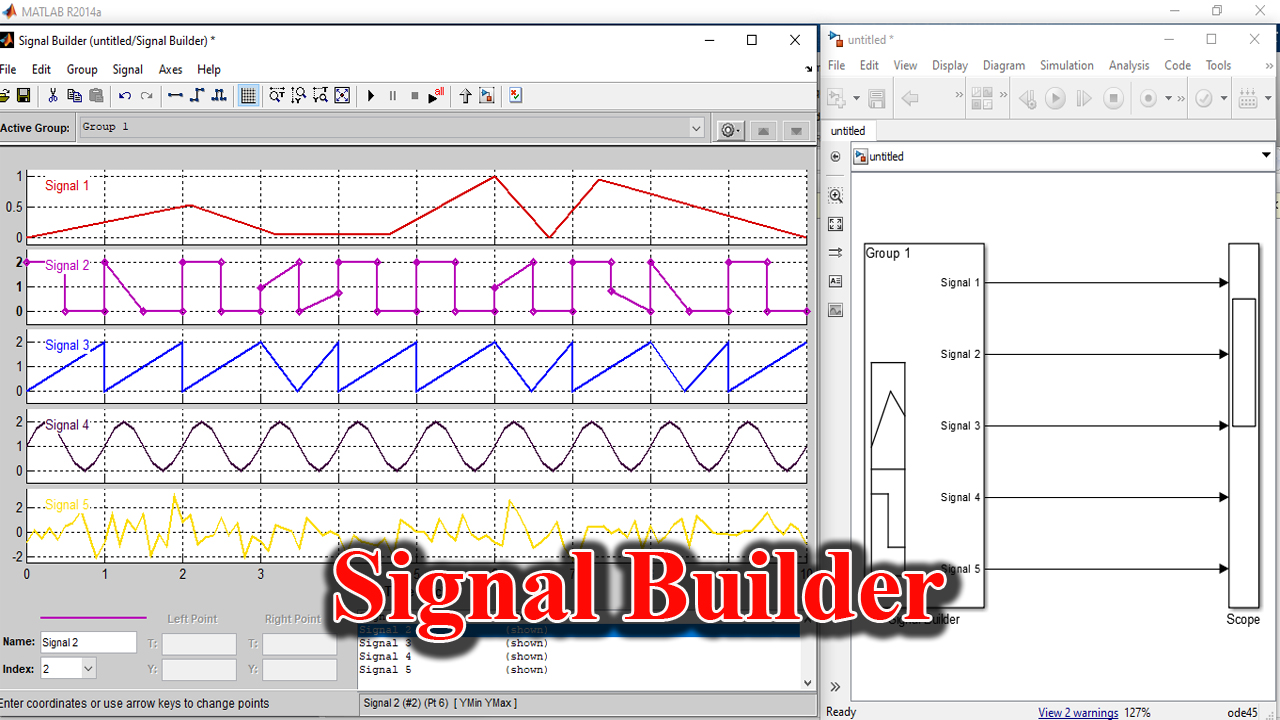Start simulation from the Signal Builder play icon

click(x=371, y=95)
